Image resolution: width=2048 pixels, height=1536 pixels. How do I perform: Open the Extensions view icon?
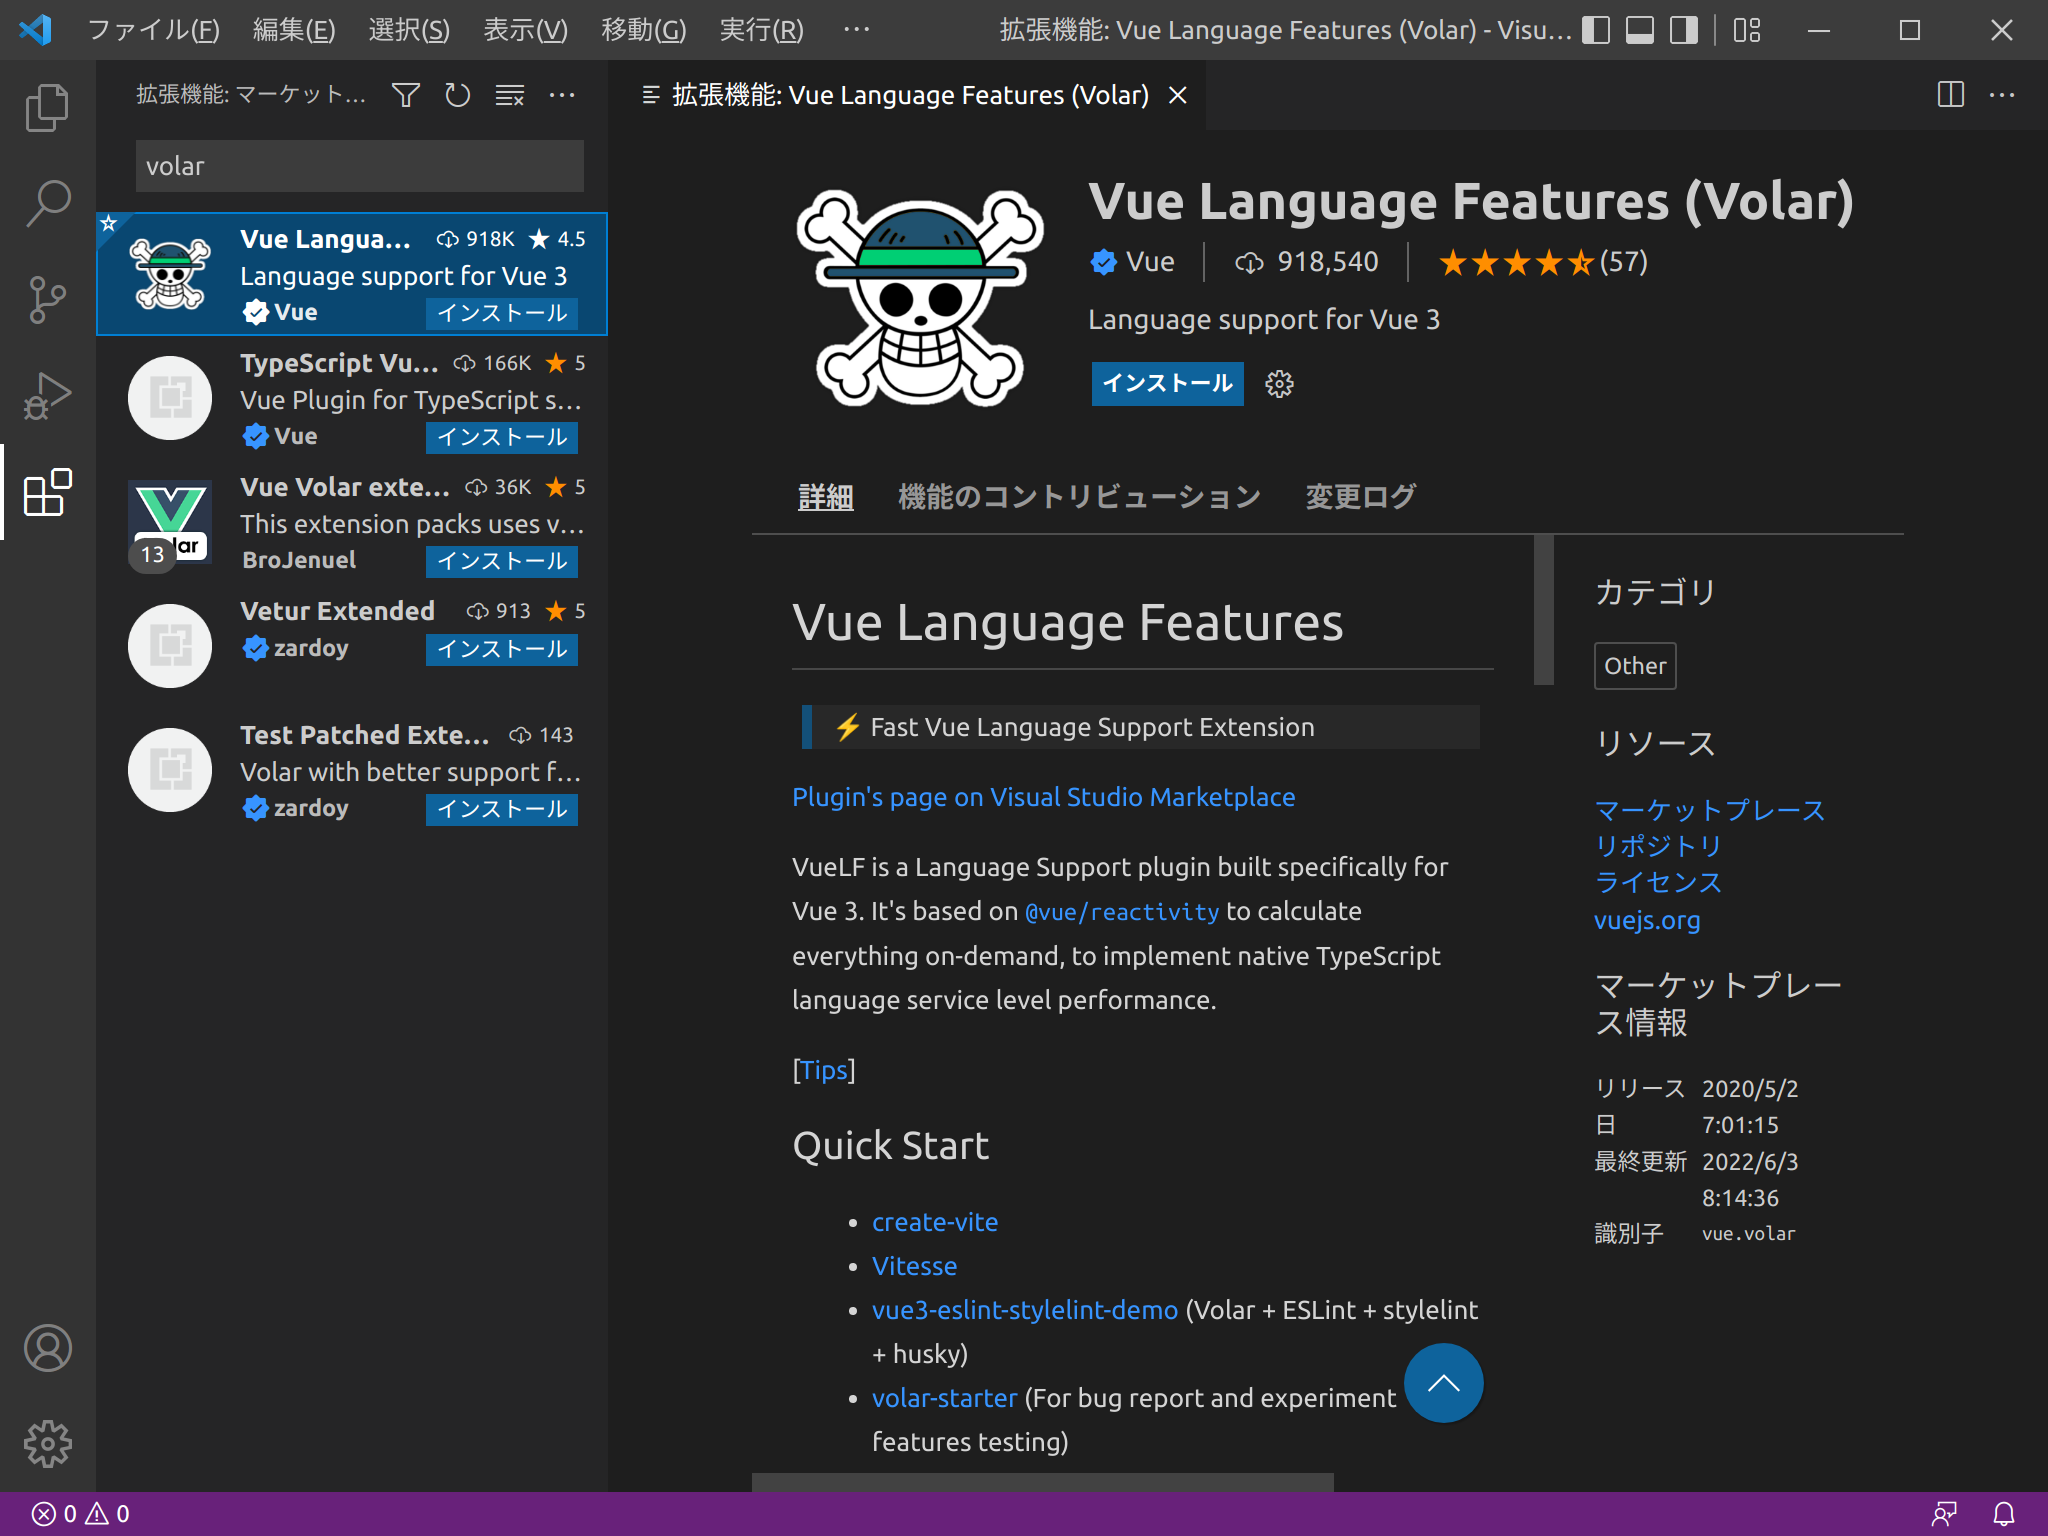pyautogui.click(x=47, y=491)
